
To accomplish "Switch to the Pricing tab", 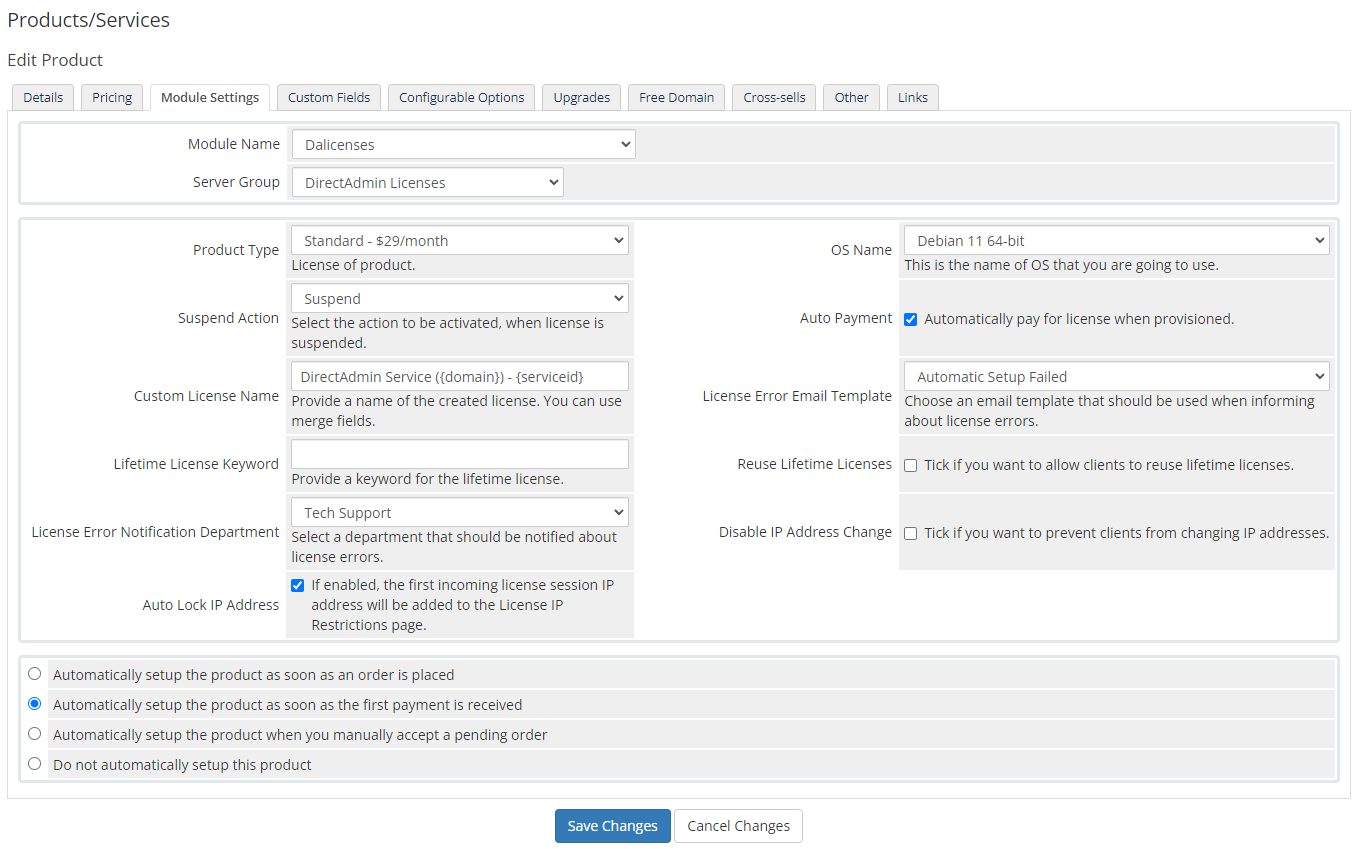I will 111,96.
